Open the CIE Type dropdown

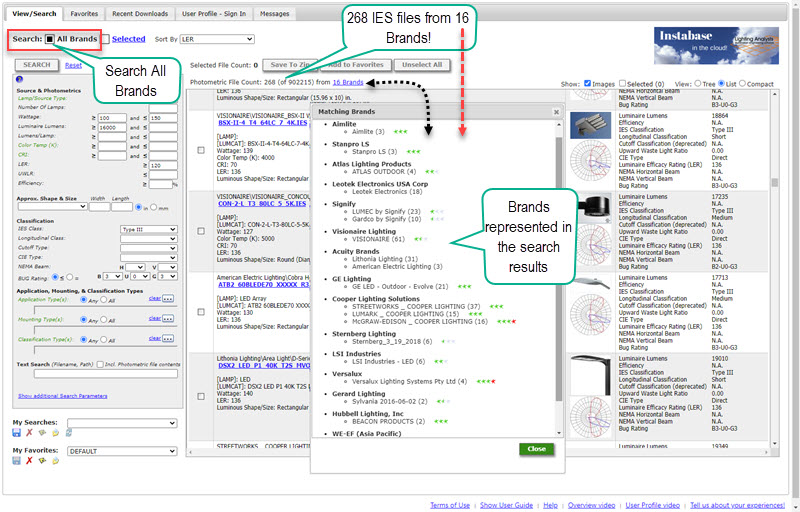pos(148,258)
